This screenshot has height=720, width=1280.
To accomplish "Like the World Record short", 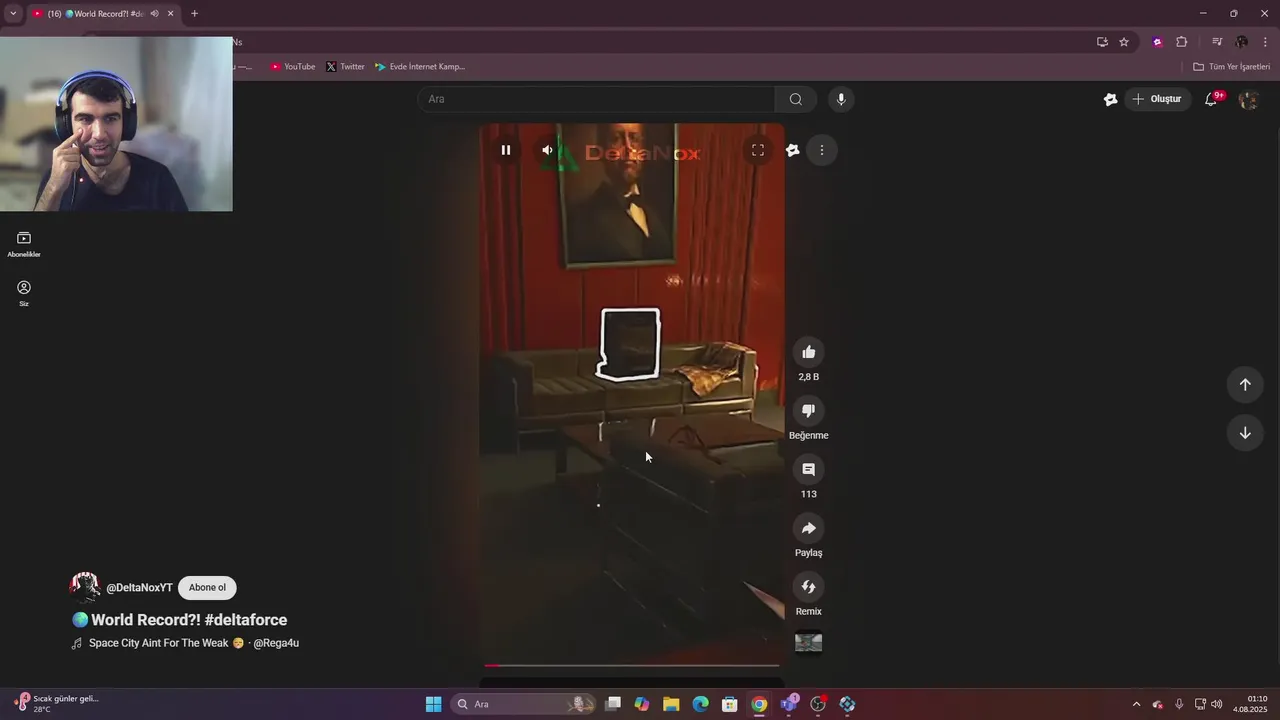I will (x=809, y=352).
